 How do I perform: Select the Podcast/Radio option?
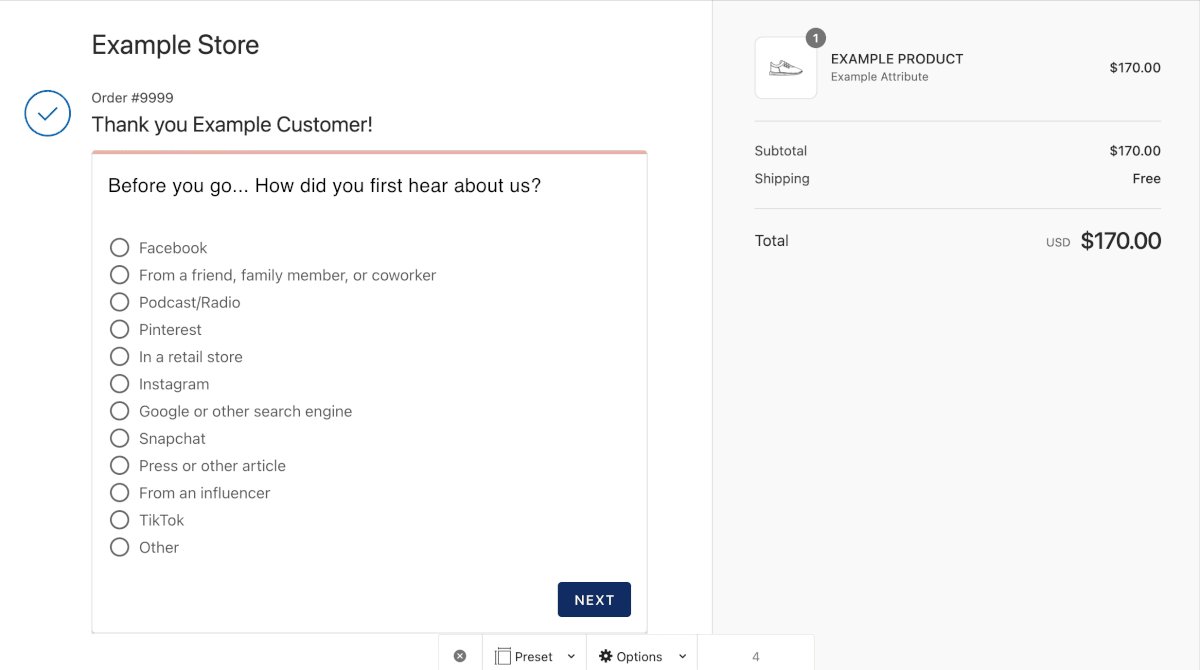[x=120, y=302]
